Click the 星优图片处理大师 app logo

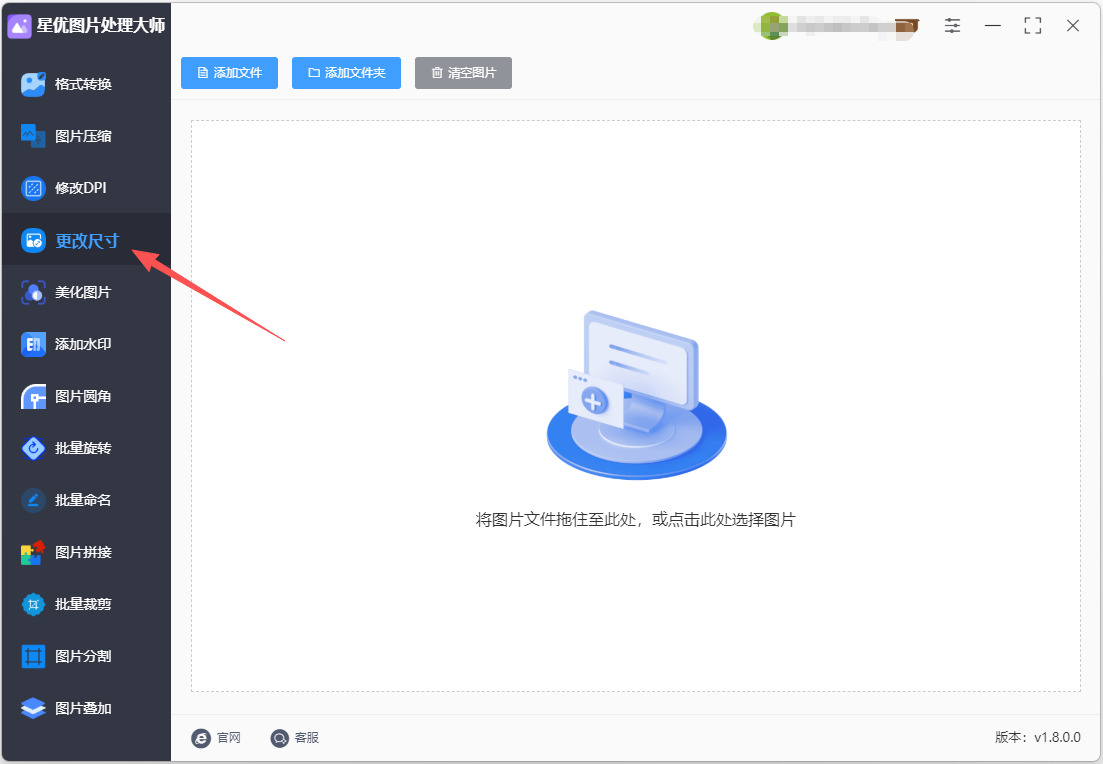[x=19, y=26]
